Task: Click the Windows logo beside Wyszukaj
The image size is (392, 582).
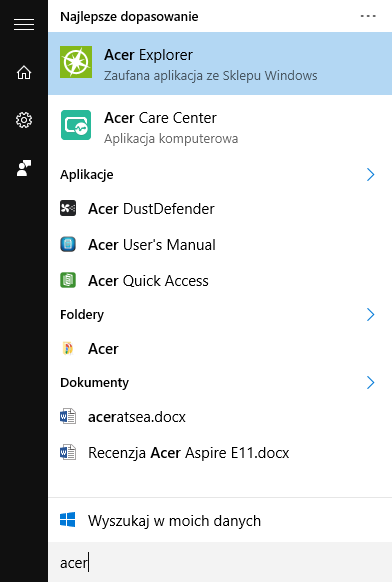Action: click(x=68, y=520)
